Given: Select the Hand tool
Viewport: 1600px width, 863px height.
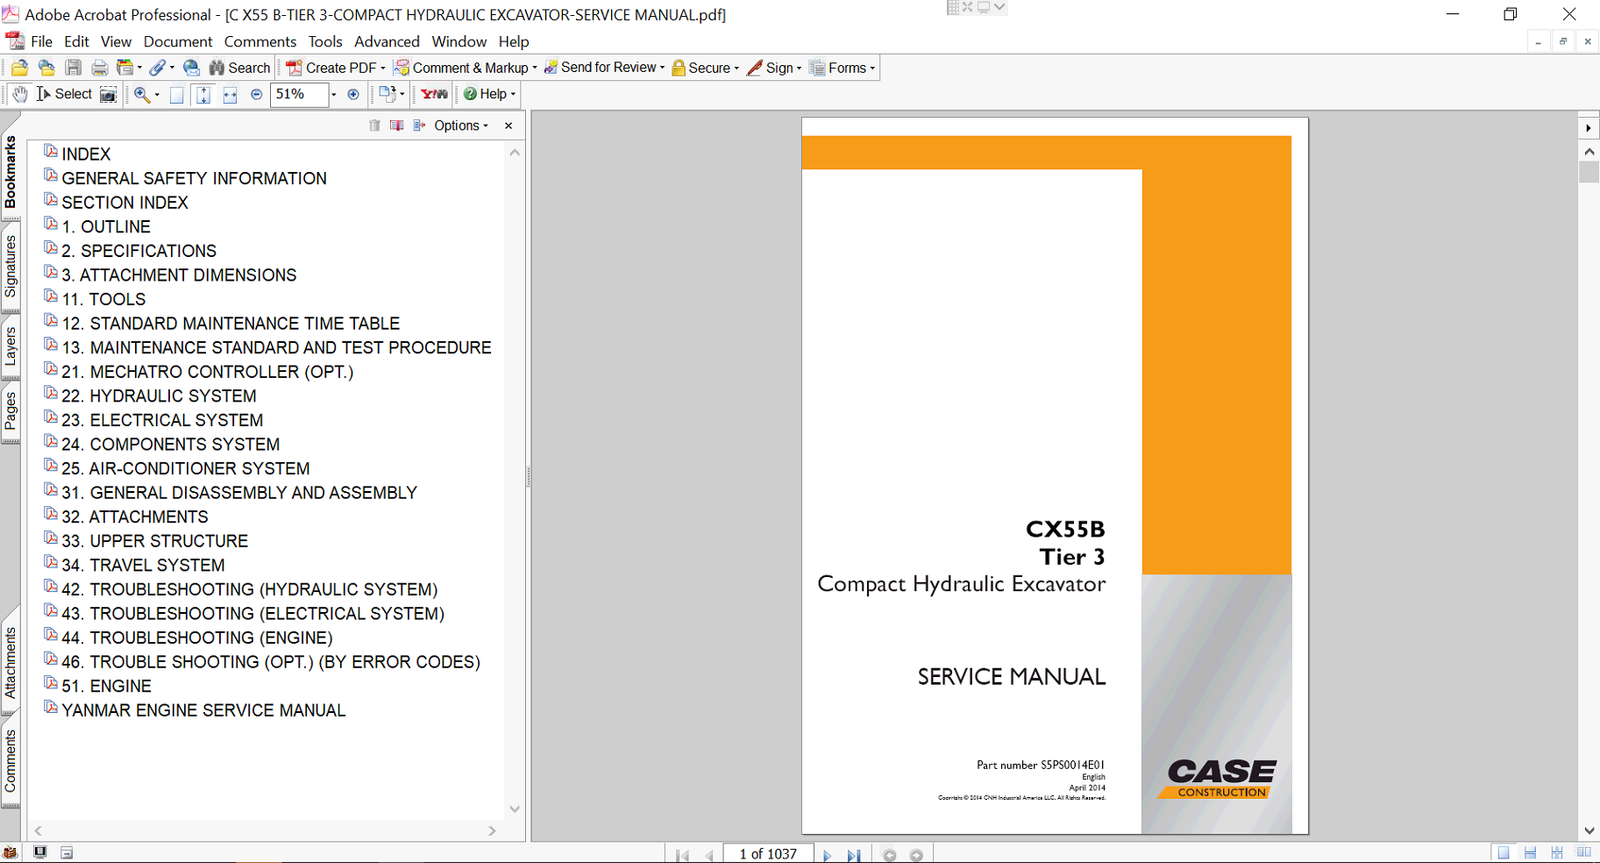Looking at the screenshot, I should [20, 94].
